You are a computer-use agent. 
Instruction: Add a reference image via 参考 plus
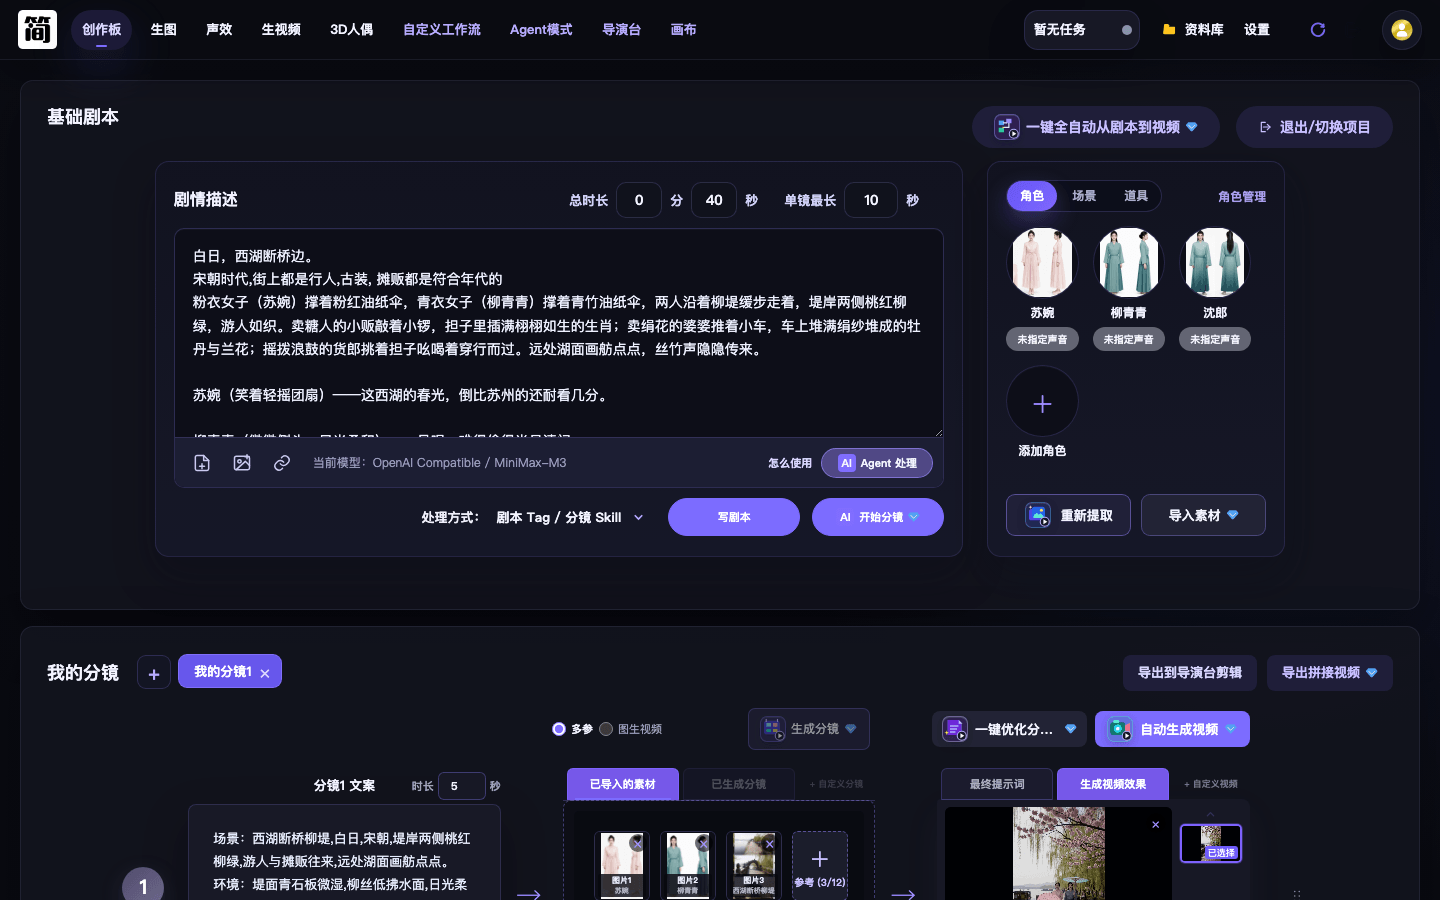click(x=820, y=864)
